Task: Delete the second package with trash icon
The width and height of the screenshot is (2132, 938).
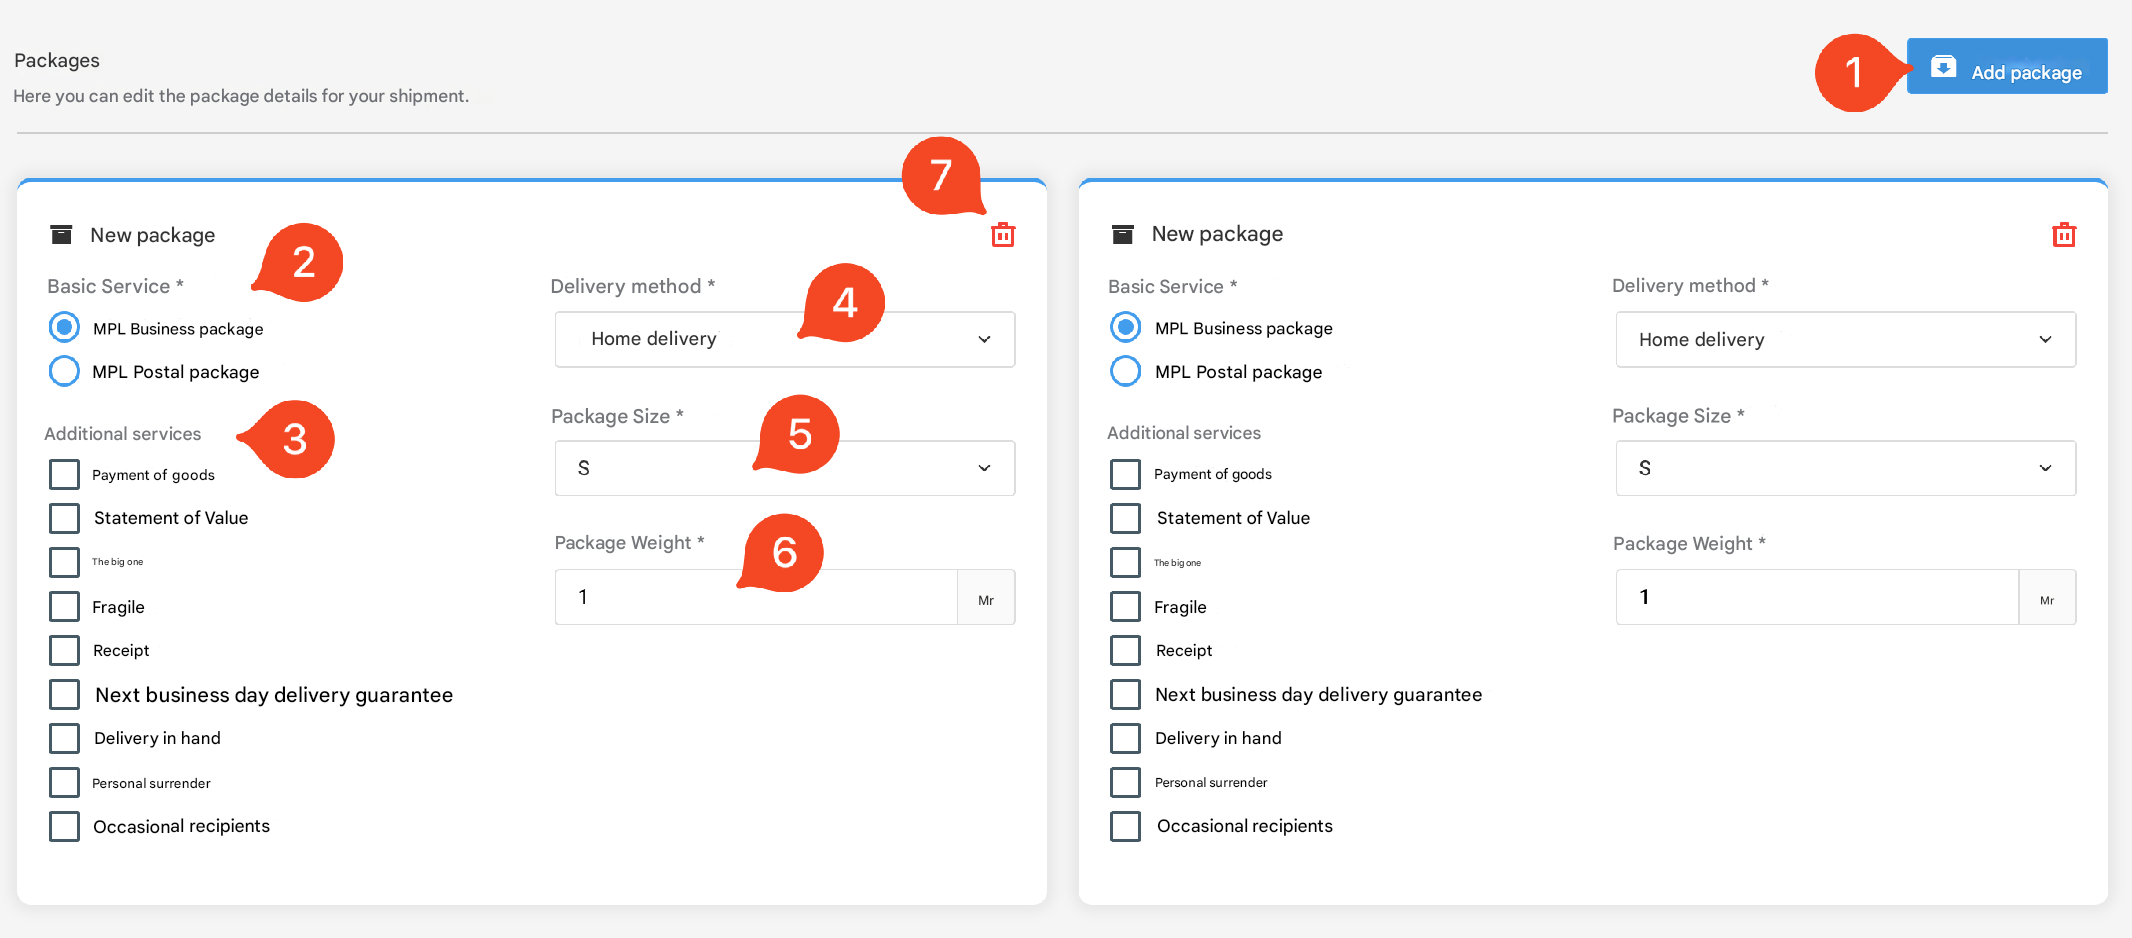Action: click(x=2063, y=235)
